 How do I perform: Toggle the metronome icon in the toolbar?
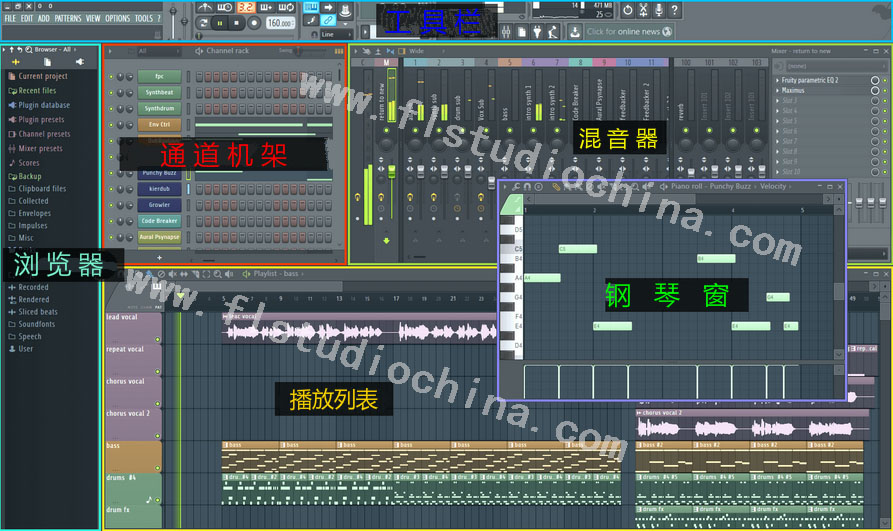204,7
